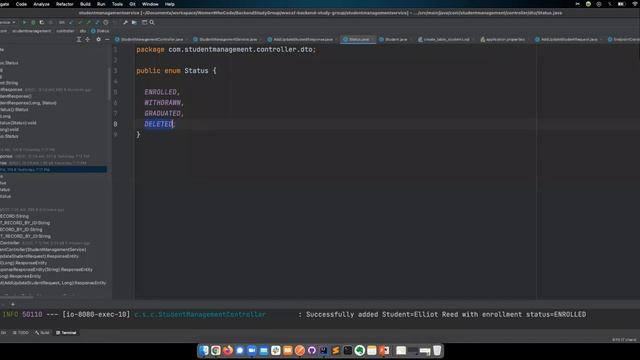Open the Git menu

pos(132,4)
